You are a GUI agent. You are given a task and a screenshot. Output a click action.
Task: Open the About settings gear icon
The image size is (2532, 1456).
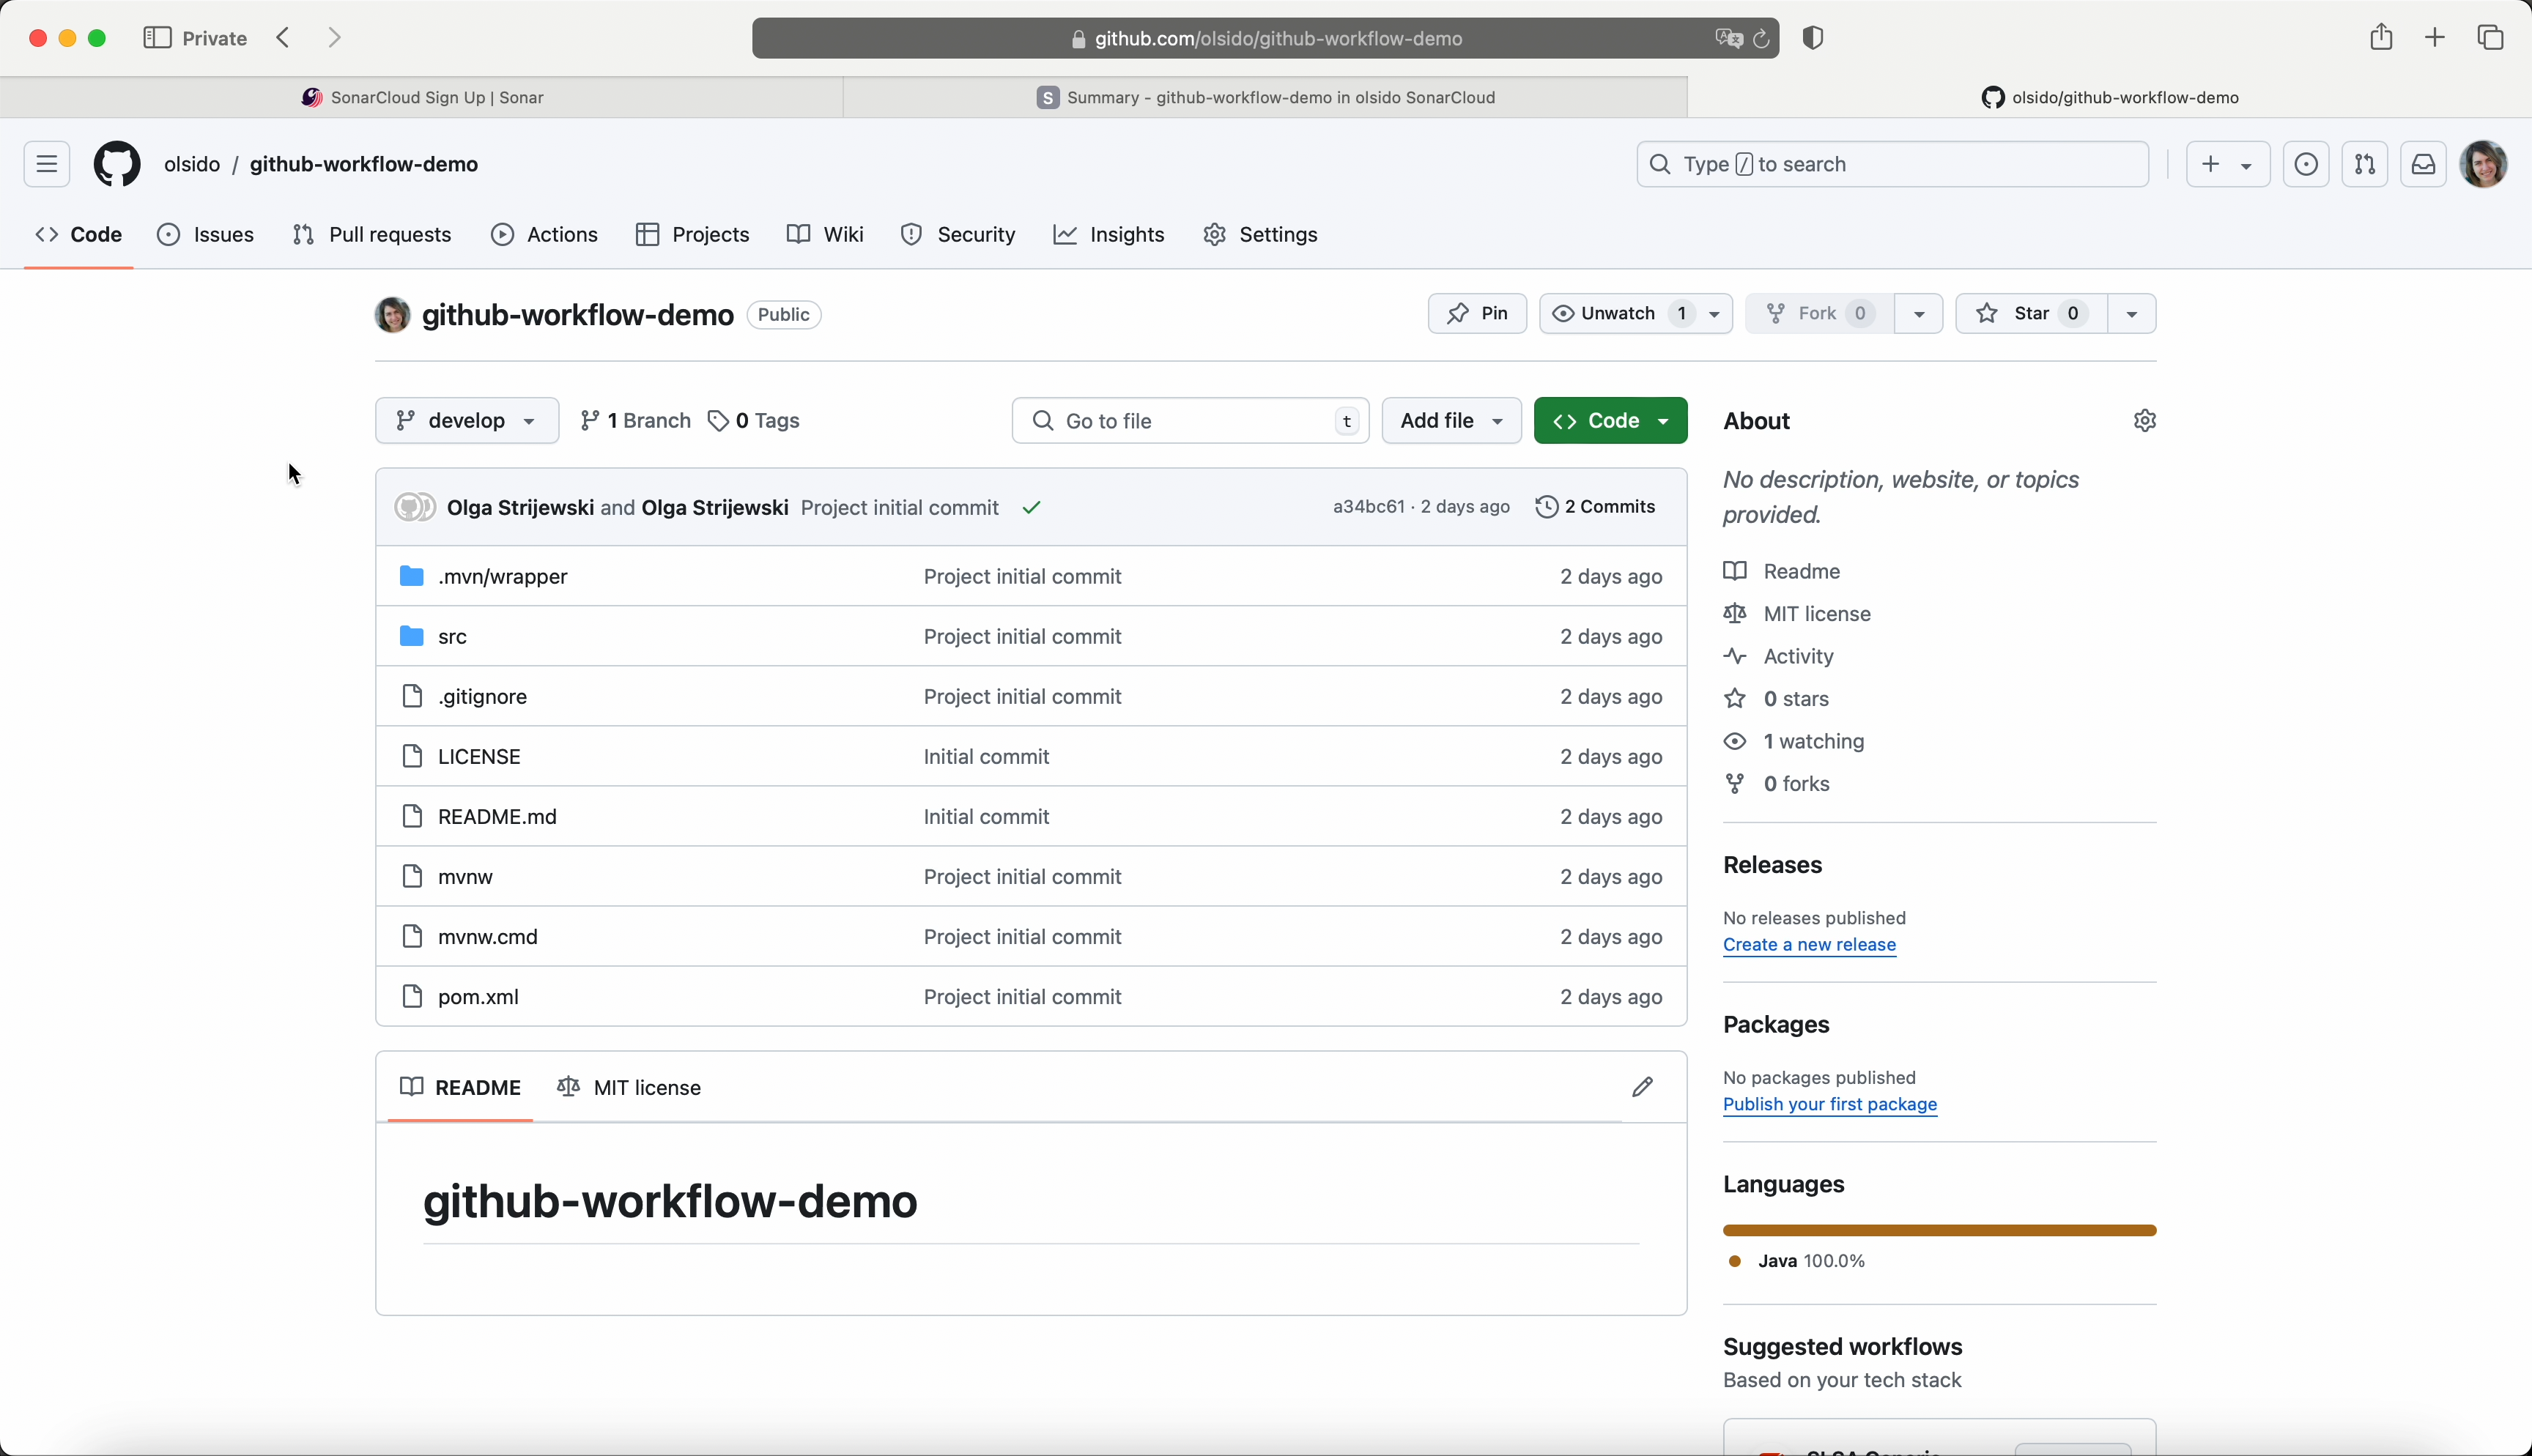[x=2144, y=421]
